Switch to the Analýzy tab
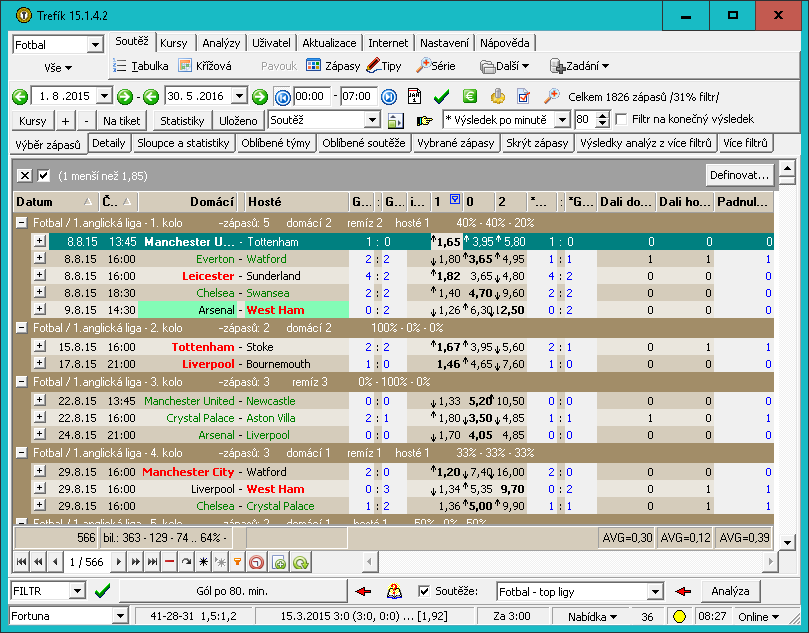This screenshot has width=809, height=633. pos(221,43)
